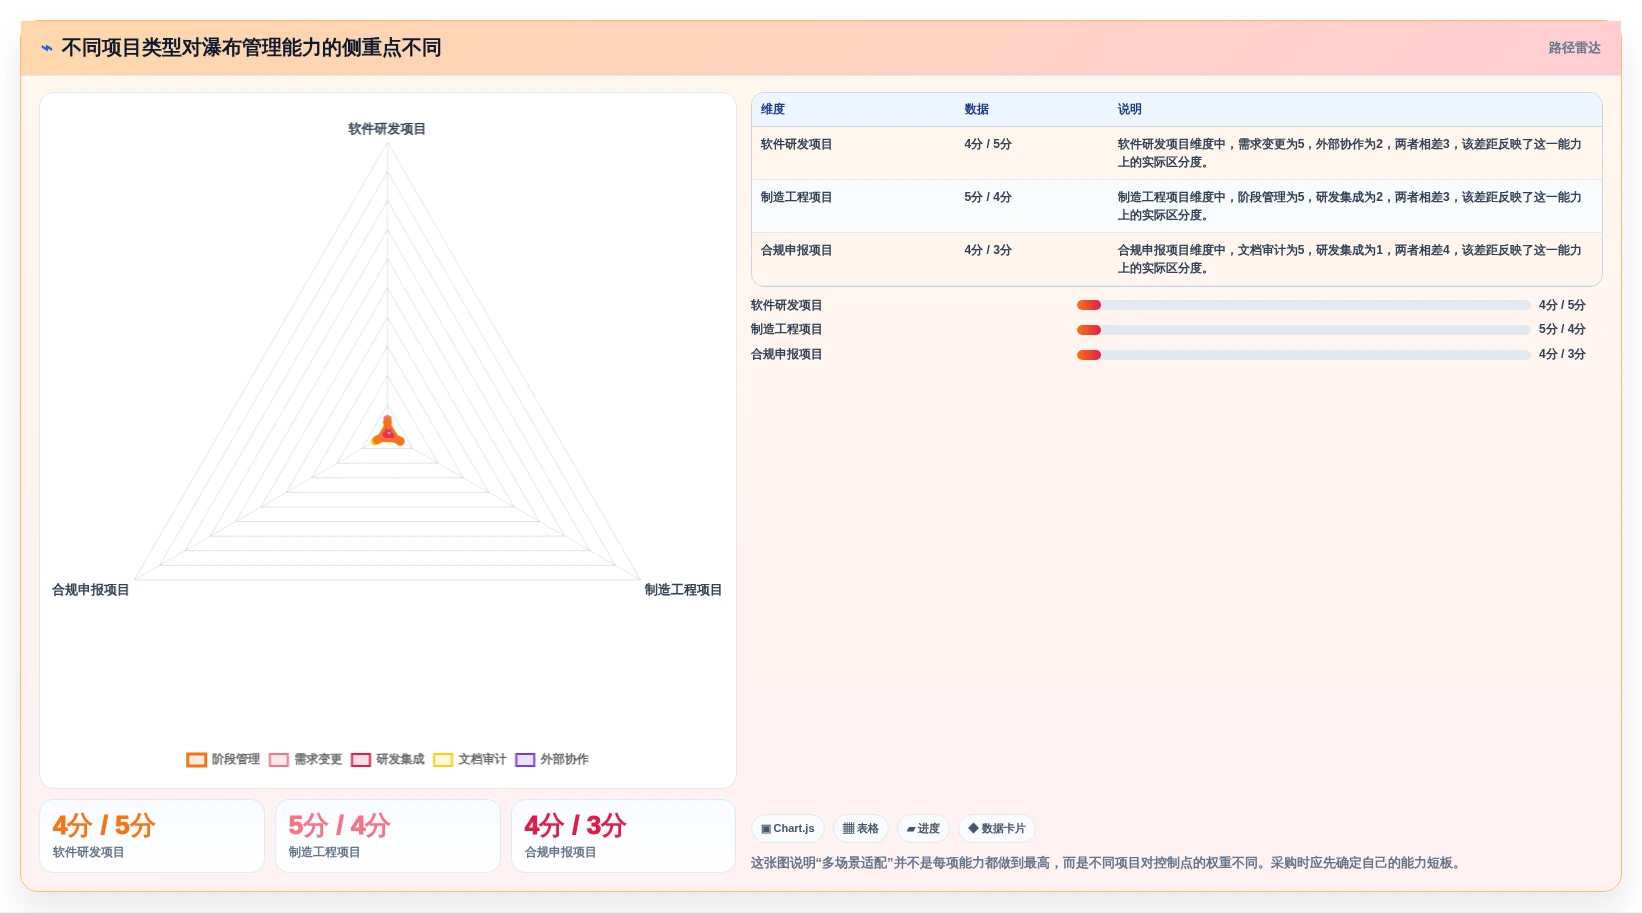Click the blue icon beside the title
Image resolution: width=1642 pixels, height=913 pixels.
pyautogui.click(x=47, y=48)
